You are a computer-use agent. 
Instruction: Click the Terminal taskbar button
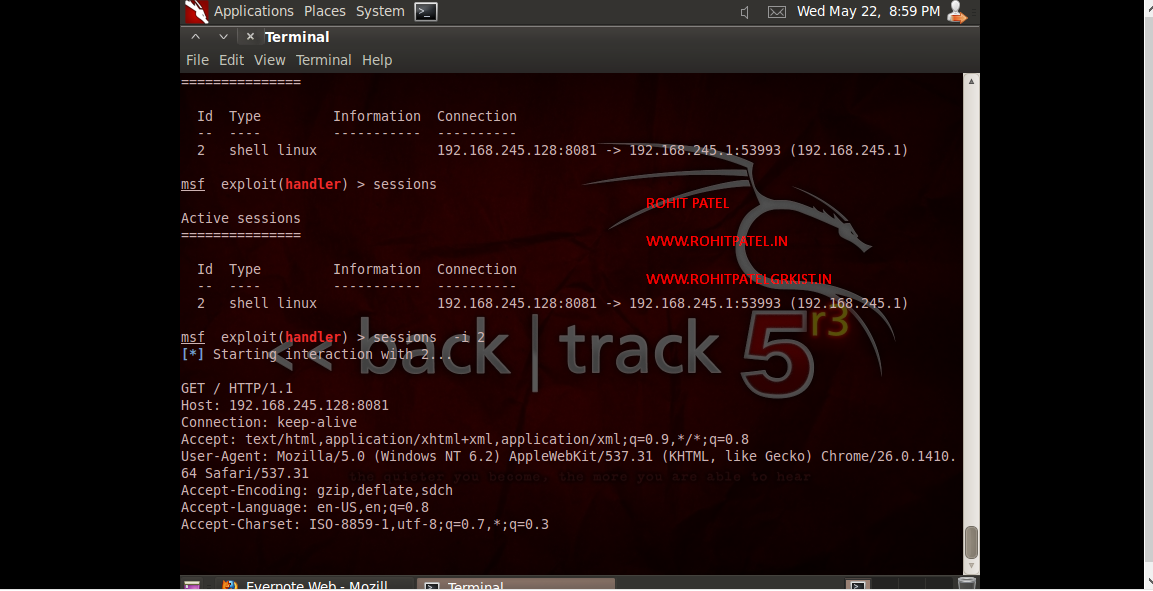coord(516,584)
